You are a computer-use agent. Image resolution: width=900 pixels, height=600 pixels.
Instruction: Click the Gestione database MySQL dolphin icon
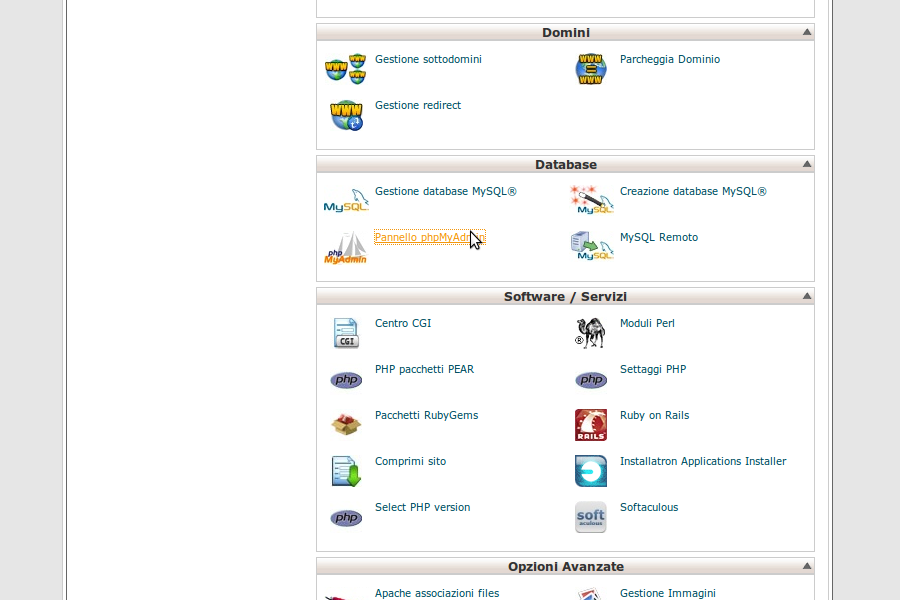click(x=346, y=200)
